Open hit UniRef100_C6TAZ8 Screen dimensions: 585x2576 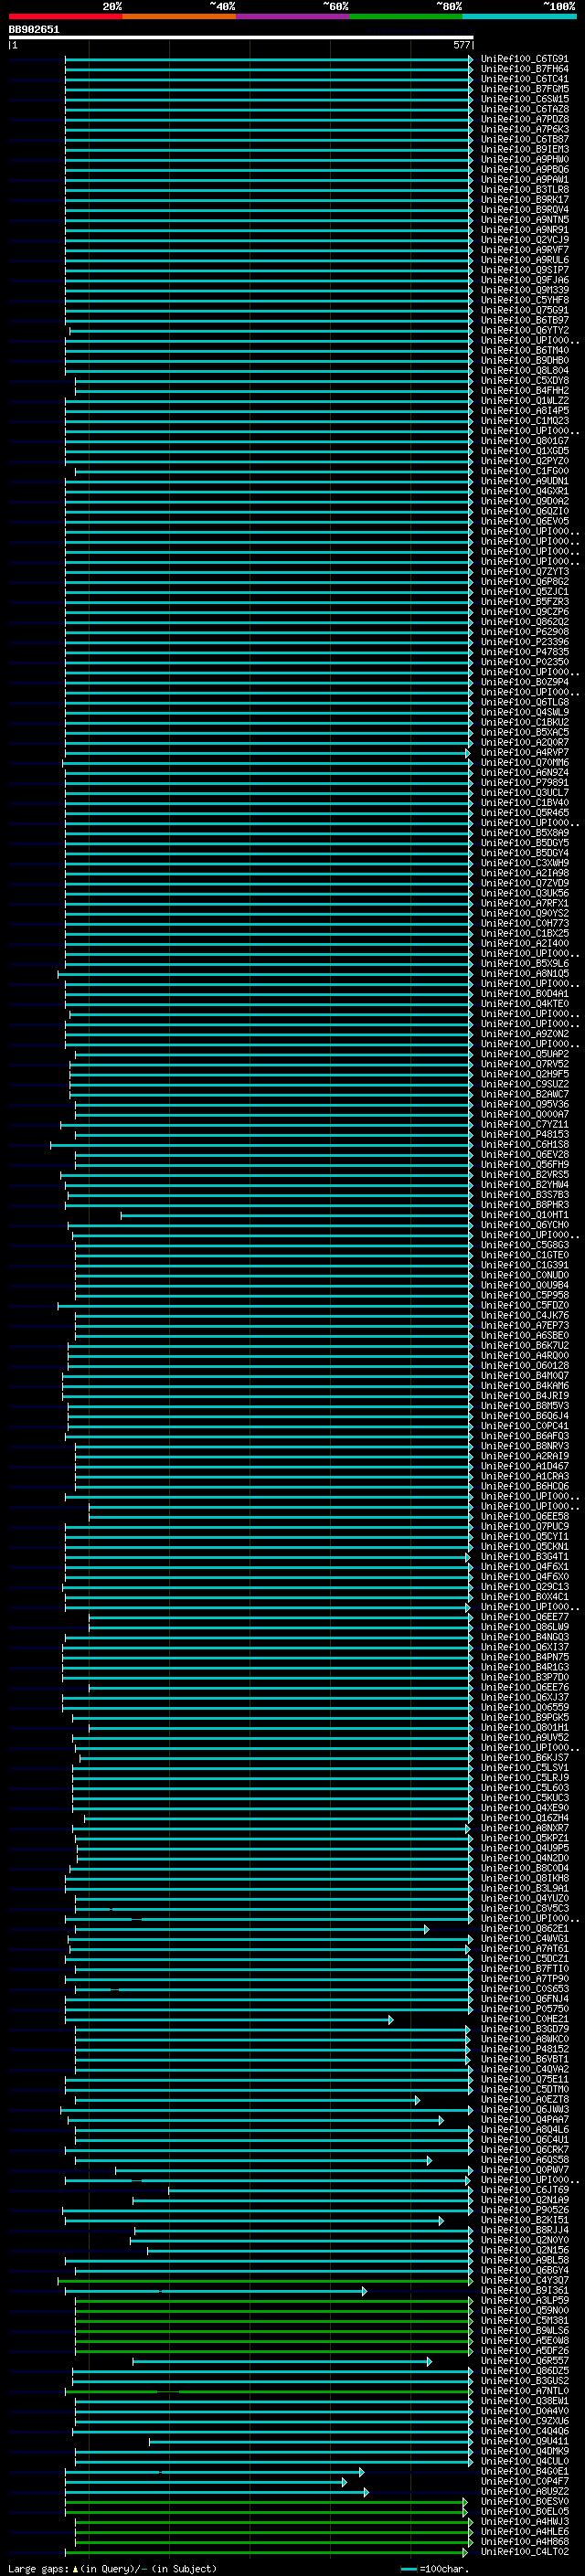[525, 110]
